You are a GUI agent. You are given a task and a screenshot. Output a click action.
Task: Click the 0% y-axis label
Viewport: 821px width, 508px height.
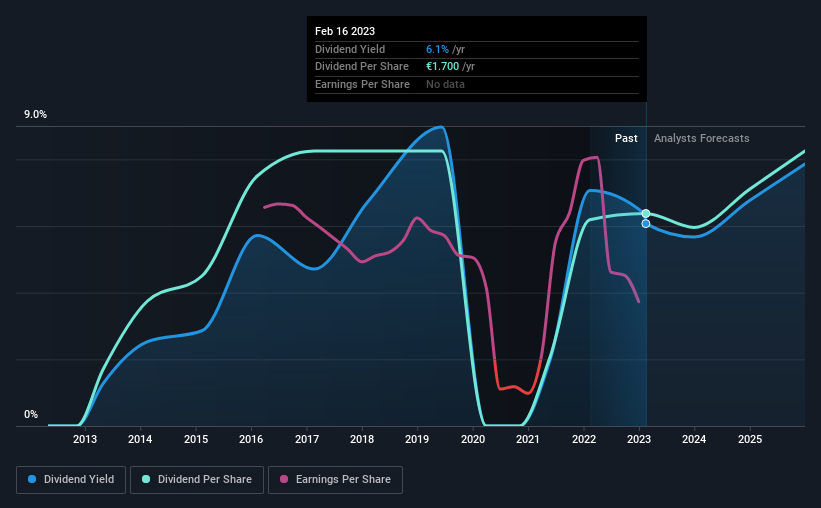31,414
